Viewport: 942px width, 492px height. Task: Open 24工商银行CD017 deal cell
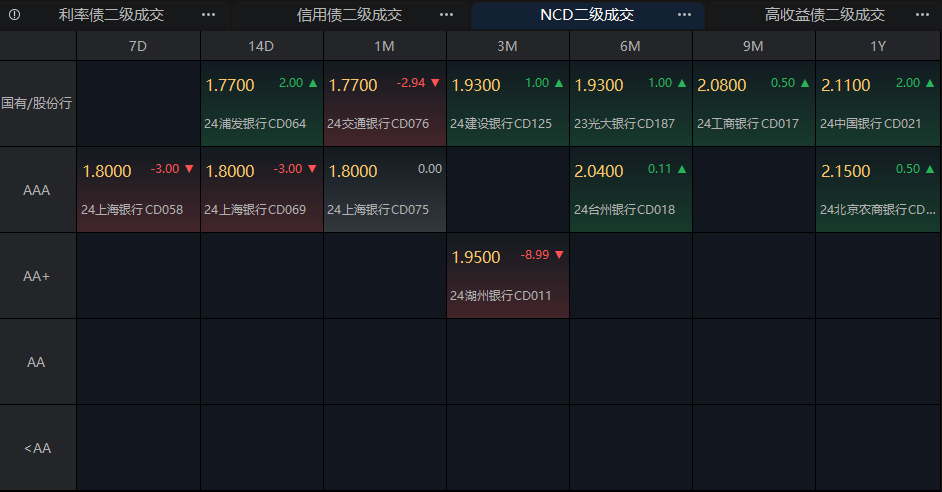tap(754, 103)
